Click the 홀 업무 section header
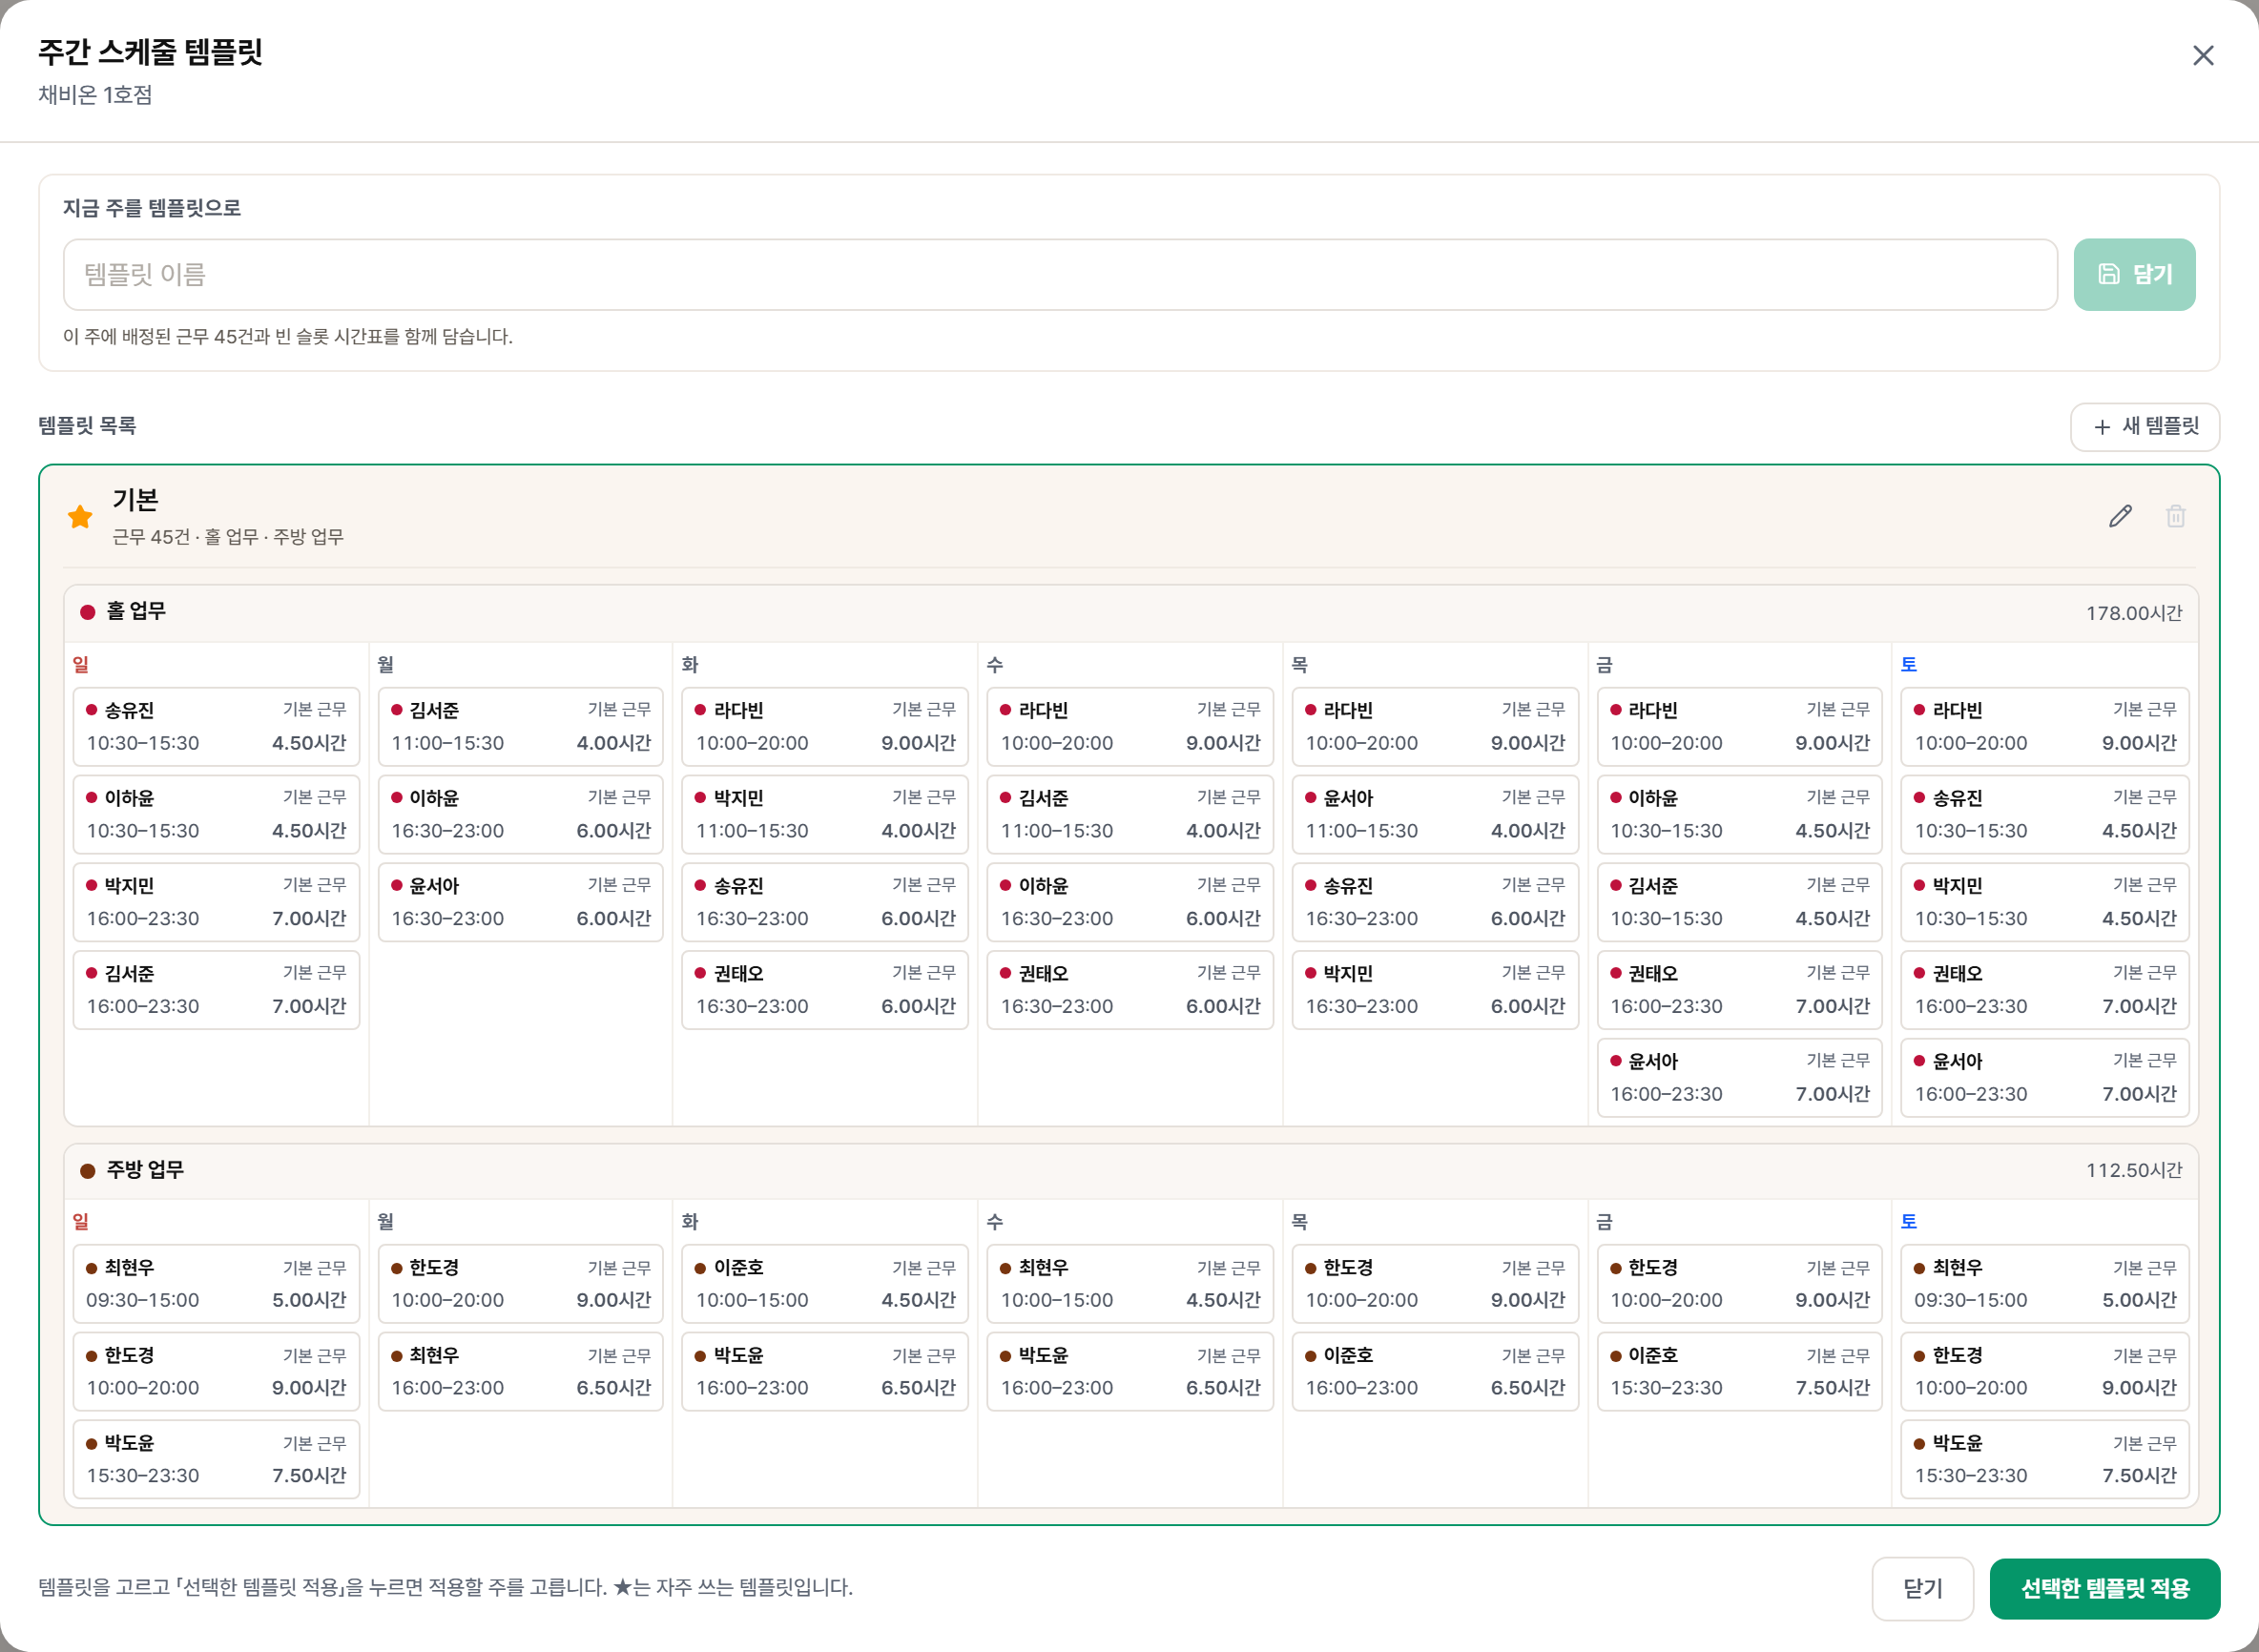Viewport: 2259px width, 1652px height. pyautogui.click(x=1131, y=613)
